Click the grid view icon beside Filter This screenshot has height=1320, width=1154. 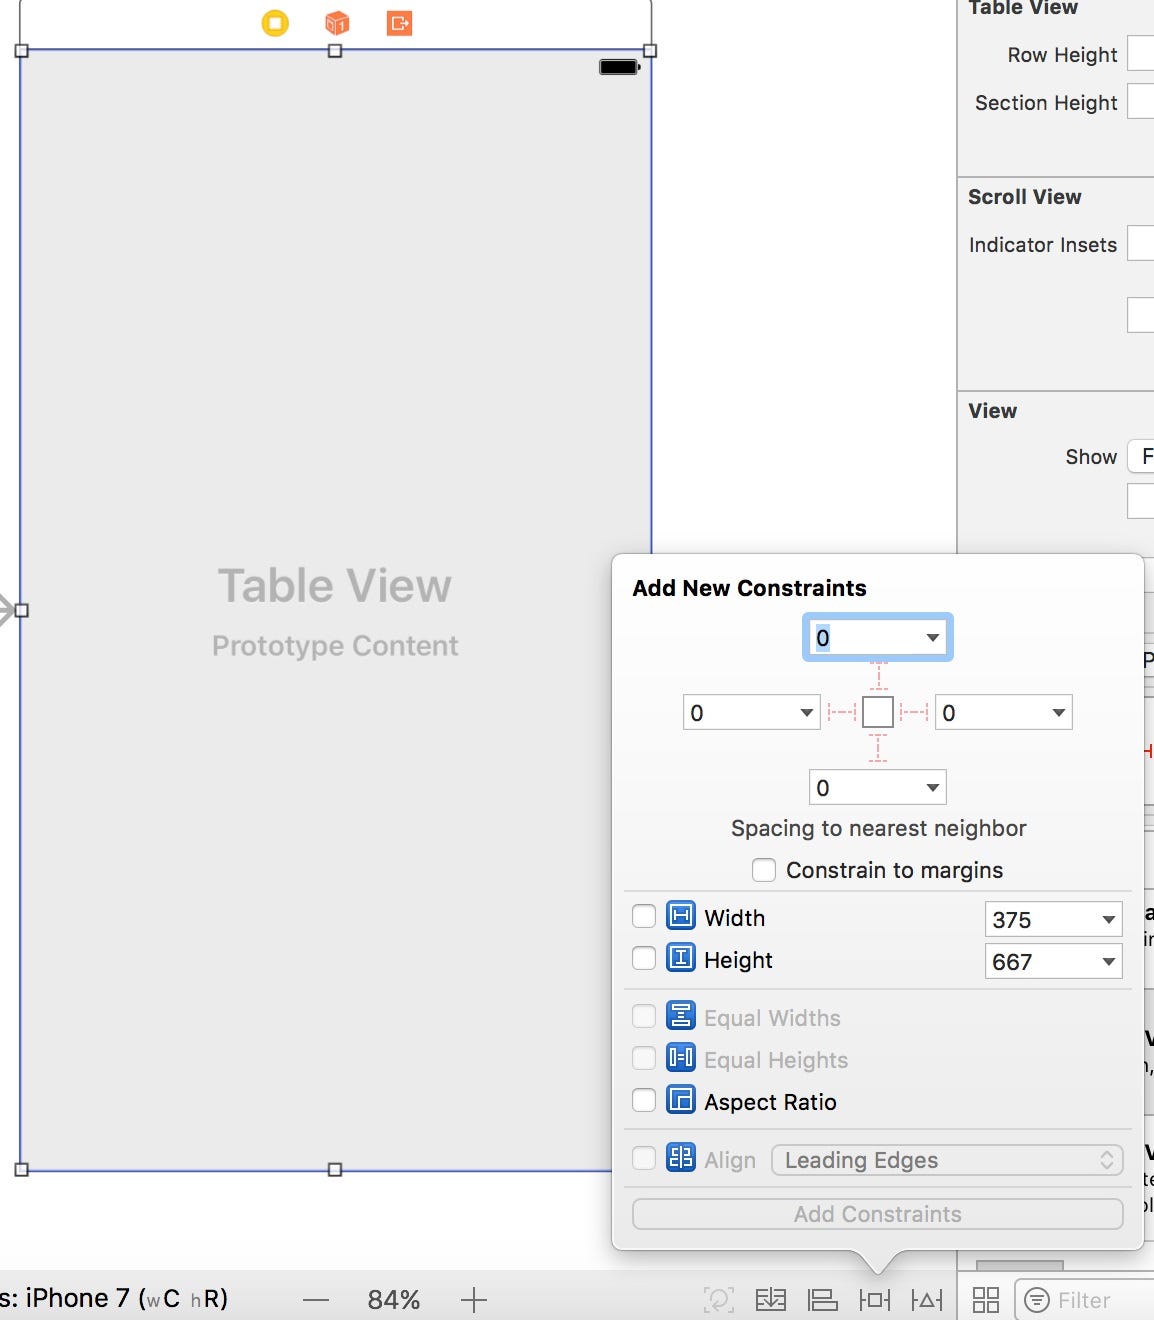pos(986,1300)
